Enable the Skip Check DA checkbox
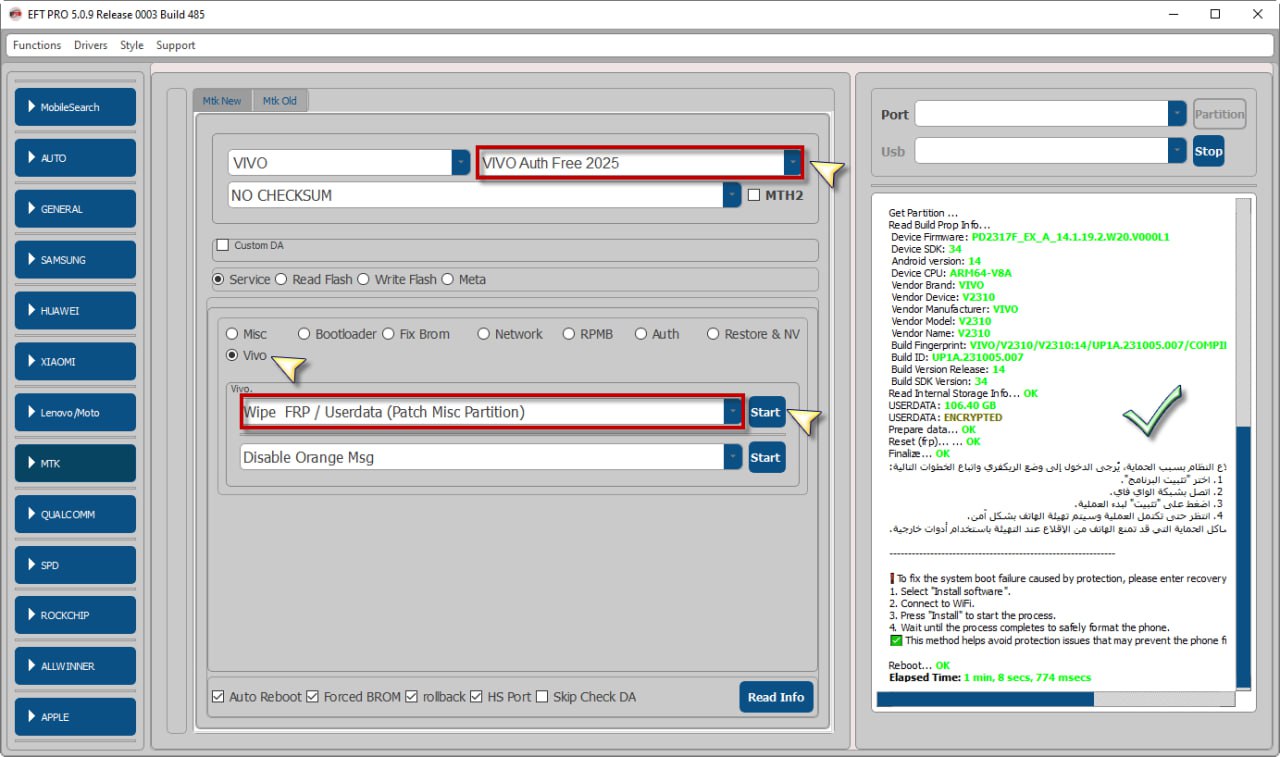The height and width of the screenshot is (757, 1280). 542,697
